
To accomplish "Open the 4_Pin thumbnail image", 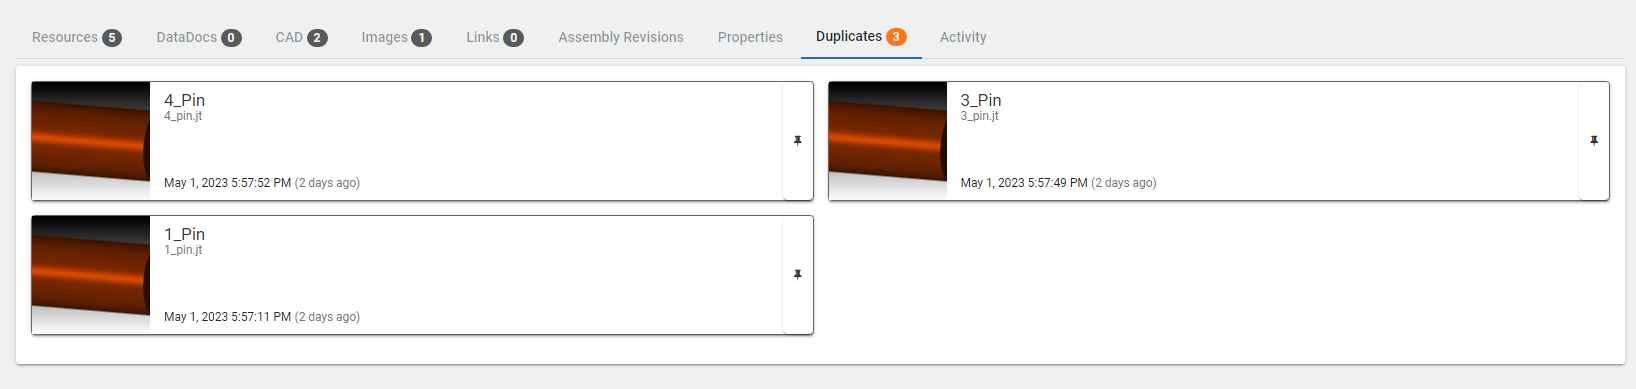I will pos(91,141).
